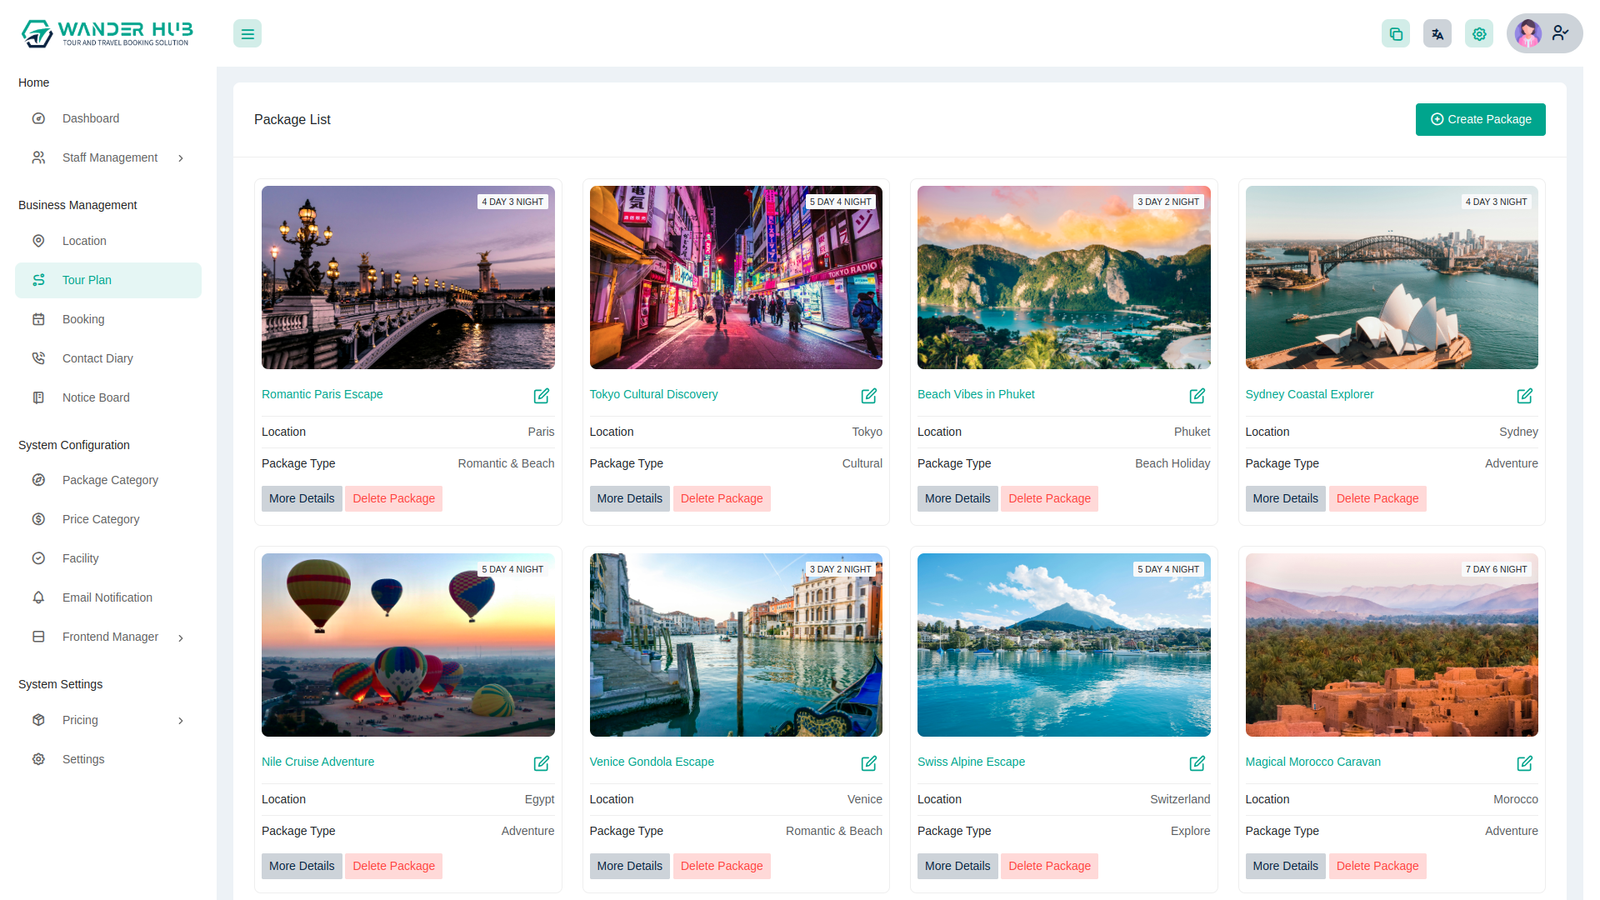The width and height of the screenshot is (1600, 900).
Task: Edit the Sydney Coastal Explorer package
Action: pyautogui.click(x=1524, y=396)
